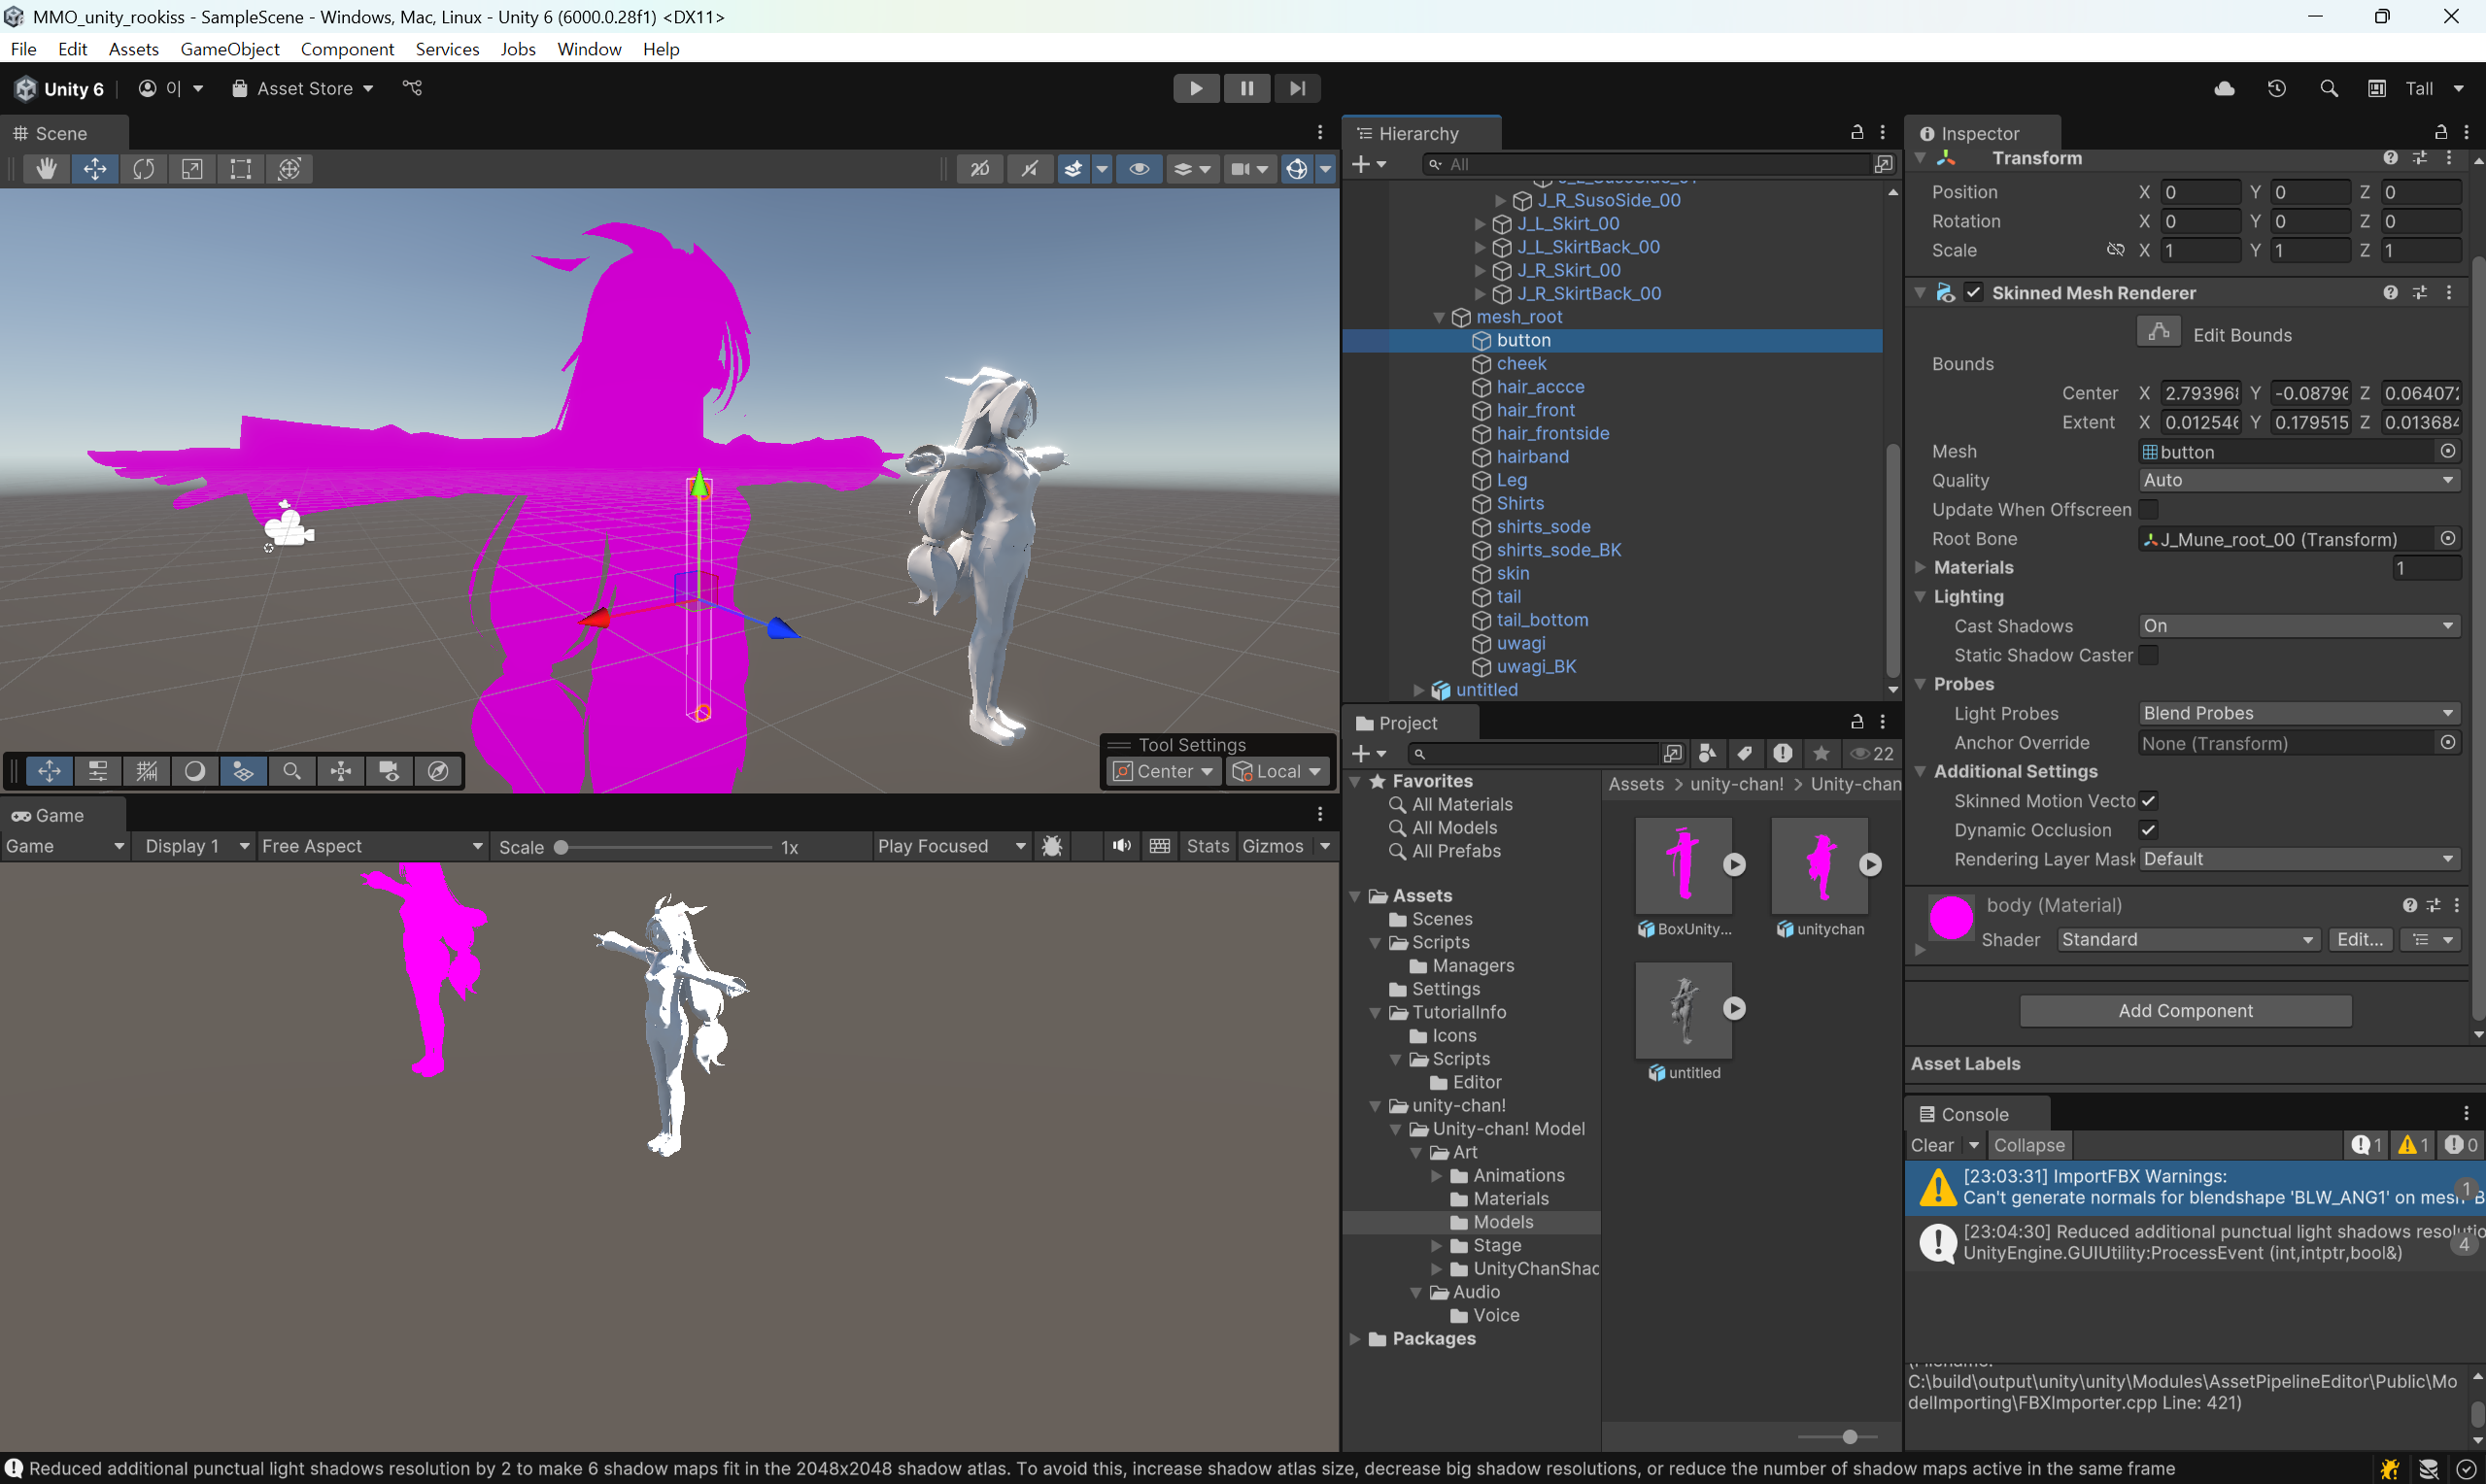Open Unity Cloud from cloud icon
2486x1484 pixels.
coord(2224,88)
